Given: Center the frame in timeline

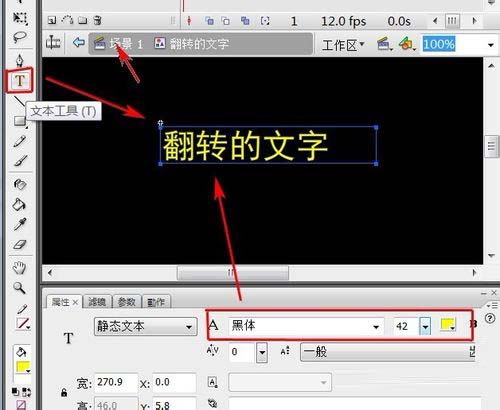Looking at the screenshot, I should click(x=189, y=21).
